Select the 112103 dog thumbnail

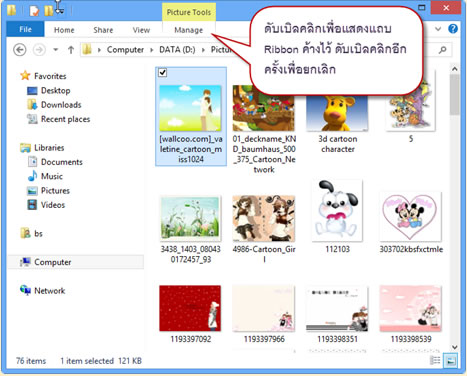point(337,210)
